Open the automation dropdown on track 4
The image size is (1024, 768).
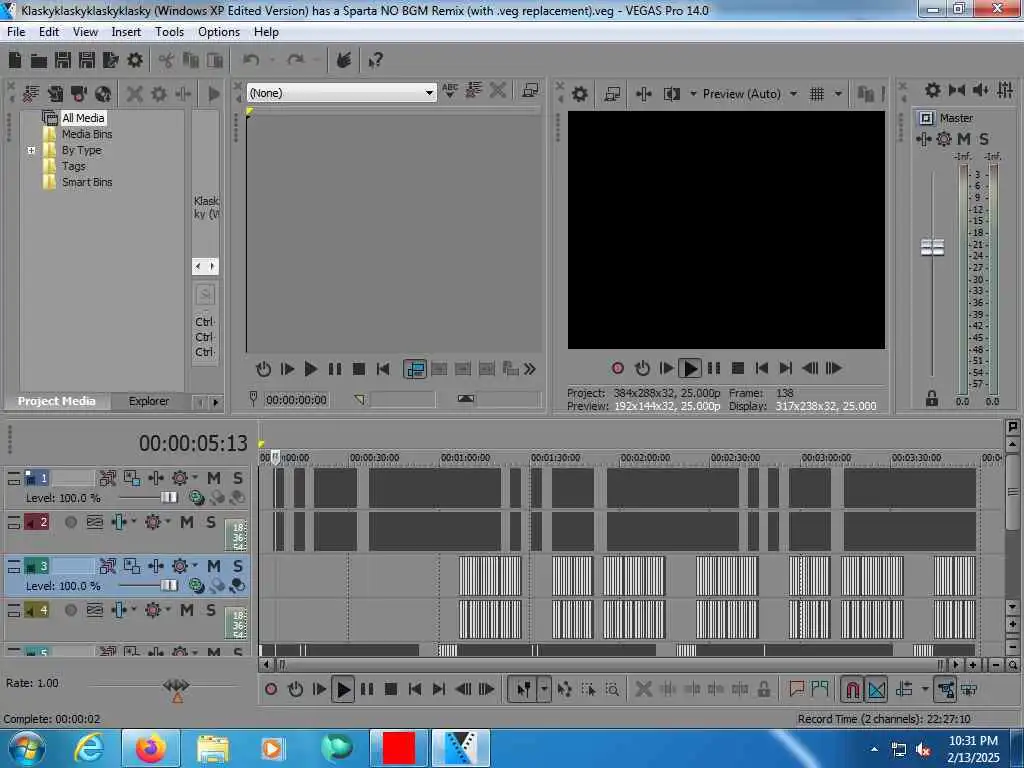168,610
